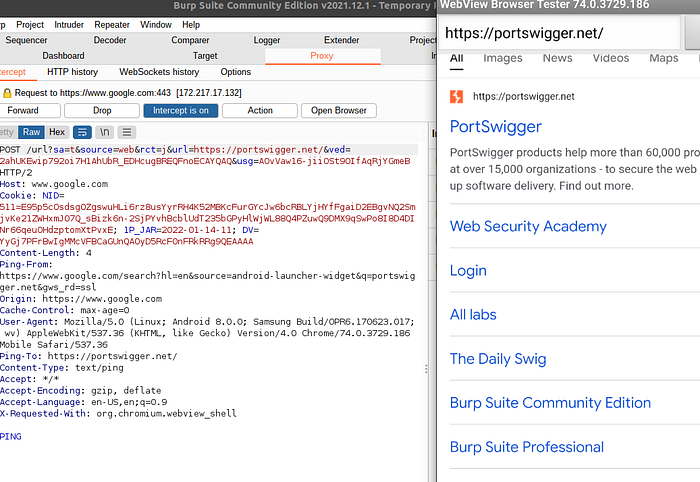Click the 'Accept-Encoding: gzip, deflate' header line
Screen dimensions: 700x482
point(81,391)
